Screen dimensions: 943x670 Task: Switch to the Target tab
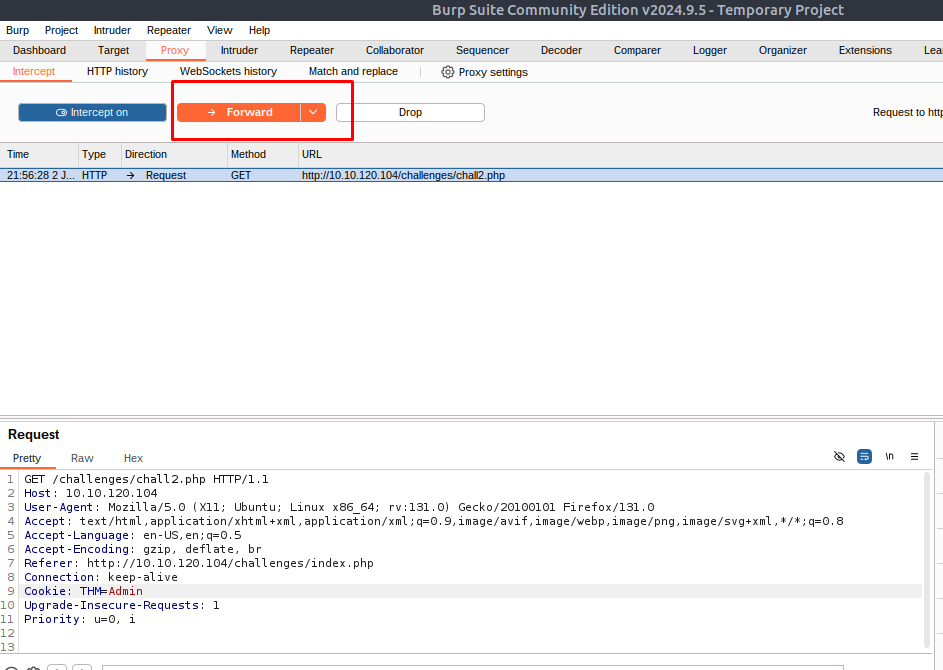click(x=113, y=51)
